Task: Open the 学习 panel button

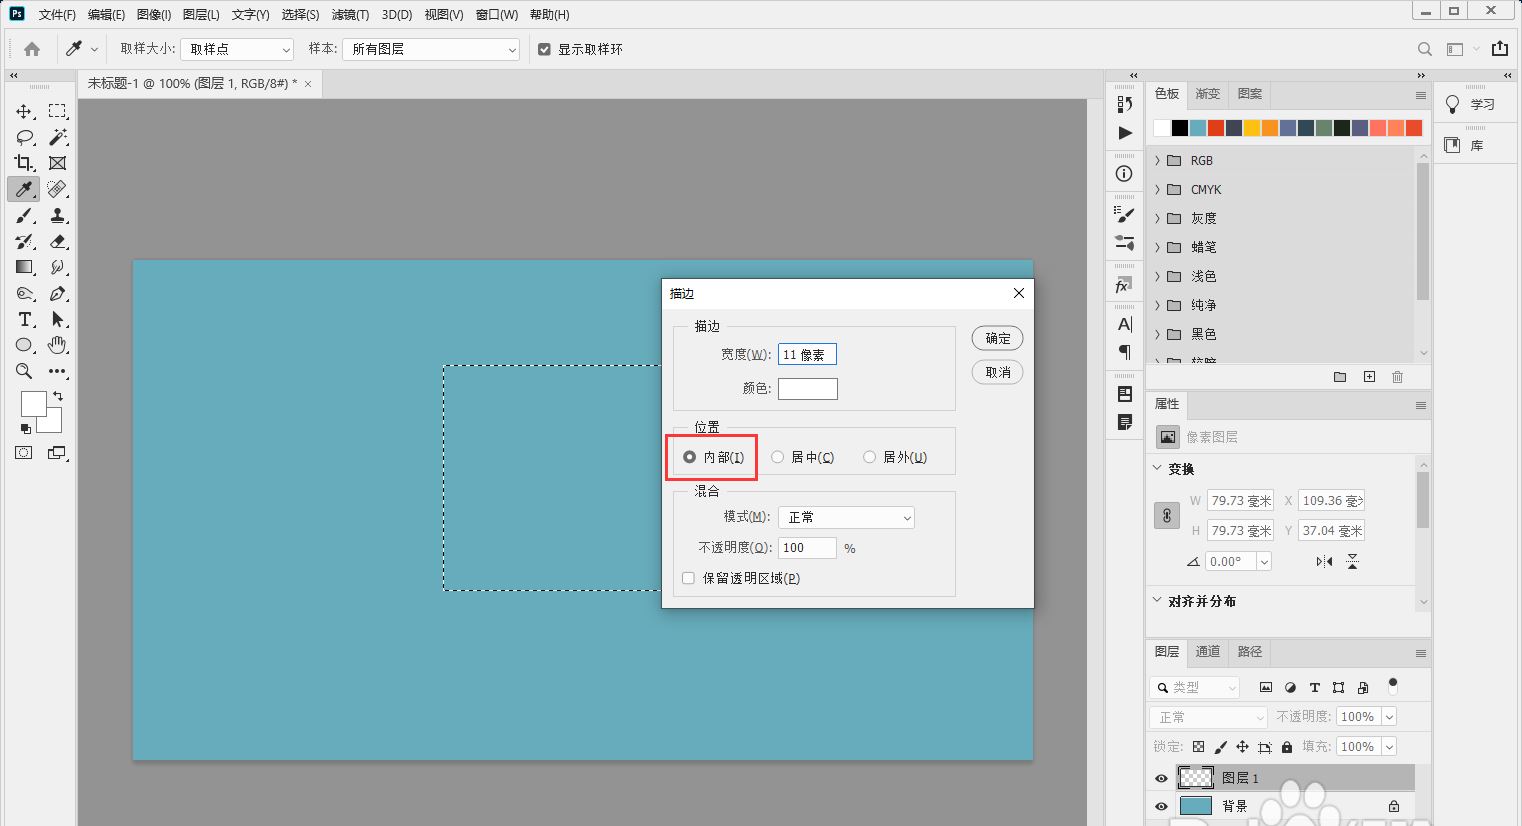Action: pyautogui.click(x=1470, y=104)
